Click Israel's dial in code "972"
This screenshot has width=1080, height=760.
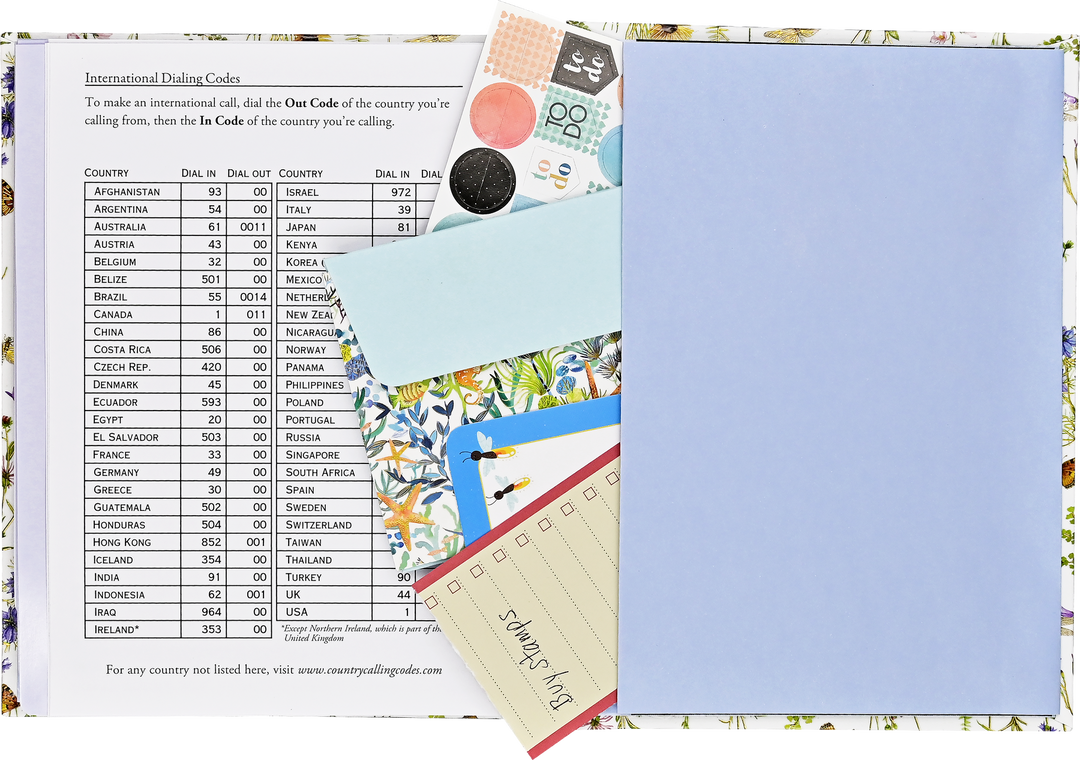[x=401, y=192]
